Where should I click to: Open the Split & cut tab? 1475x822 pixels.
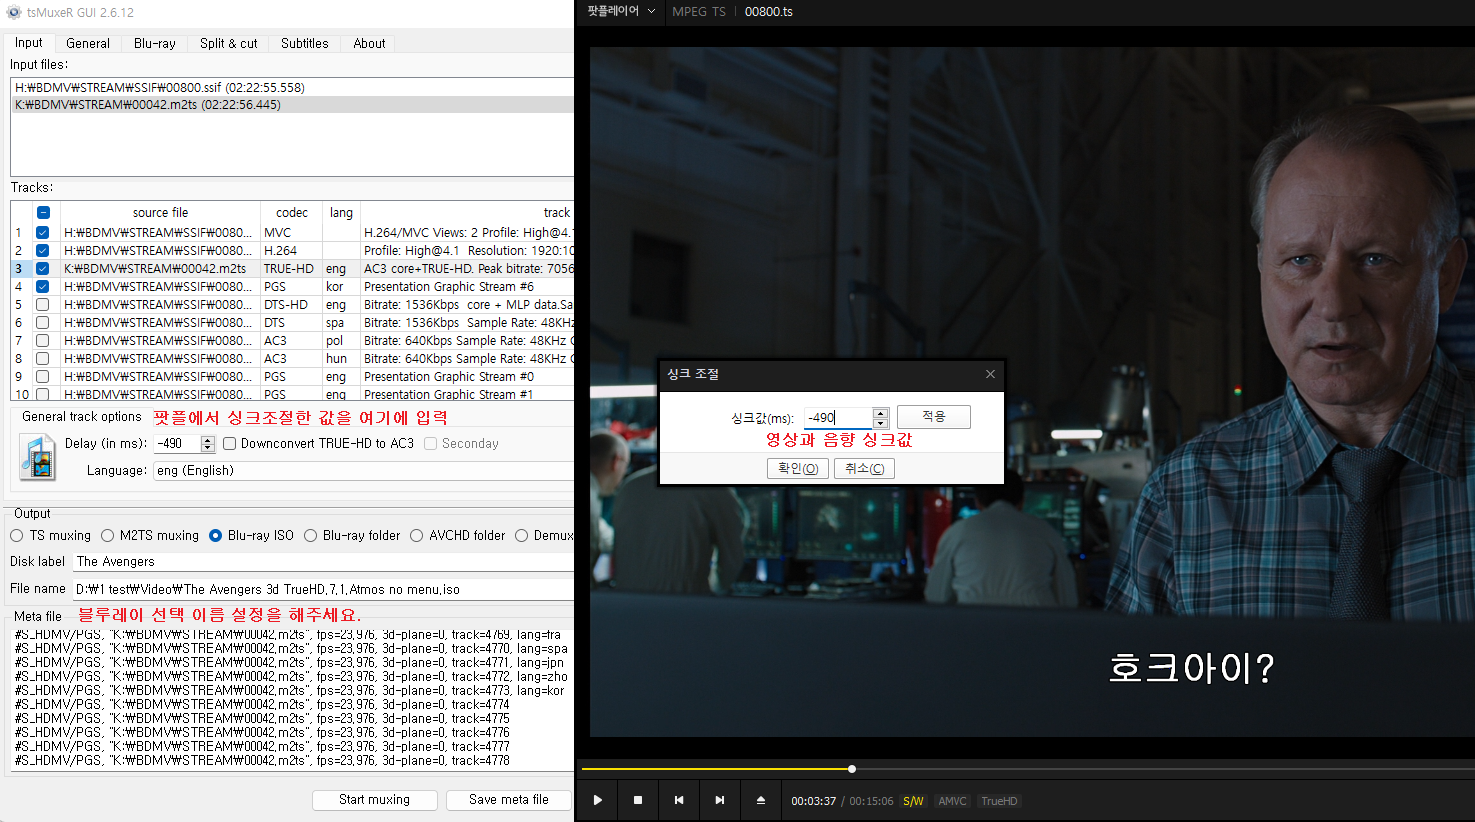point(228,43)
